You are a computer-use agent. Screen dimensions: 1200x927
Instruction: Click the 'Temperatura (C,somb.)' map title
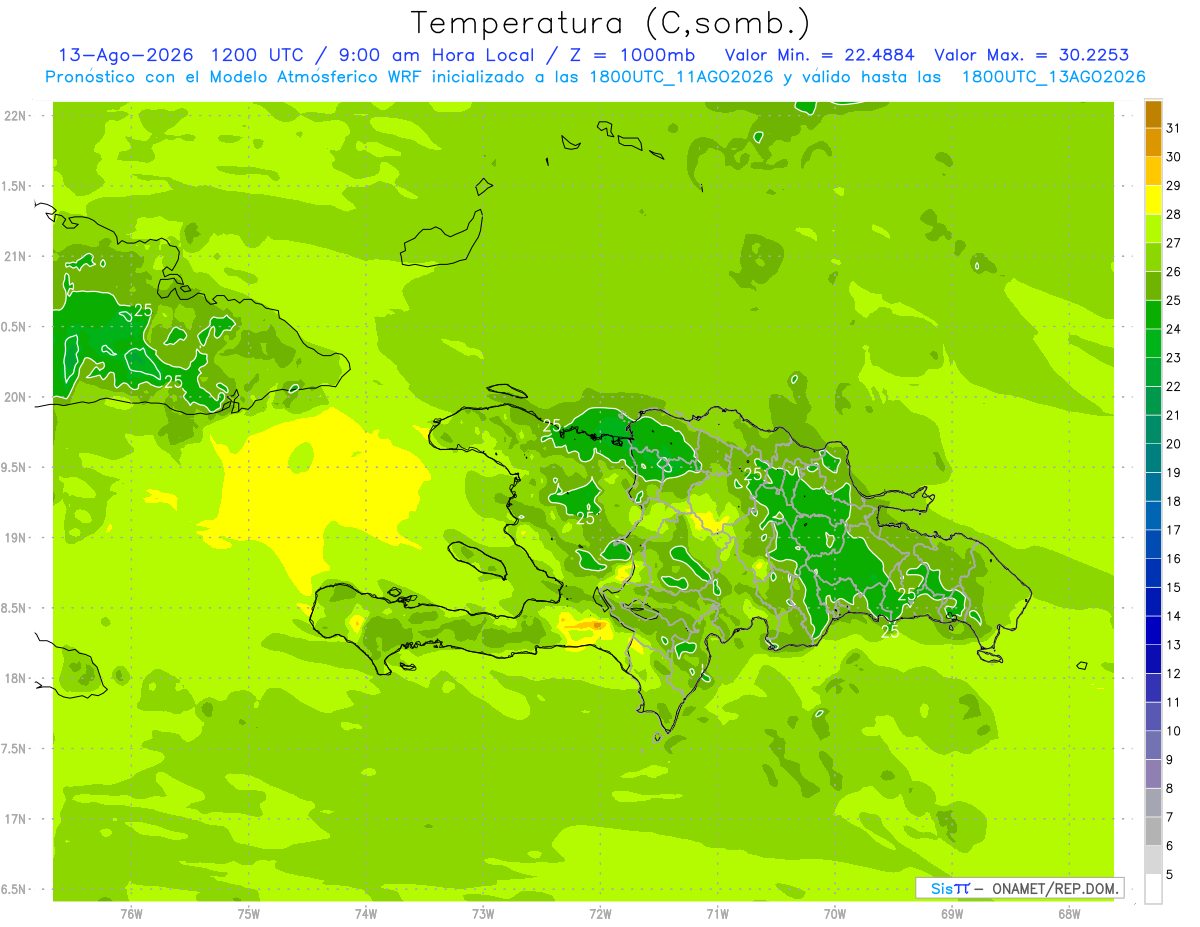(x=610, y=23)
